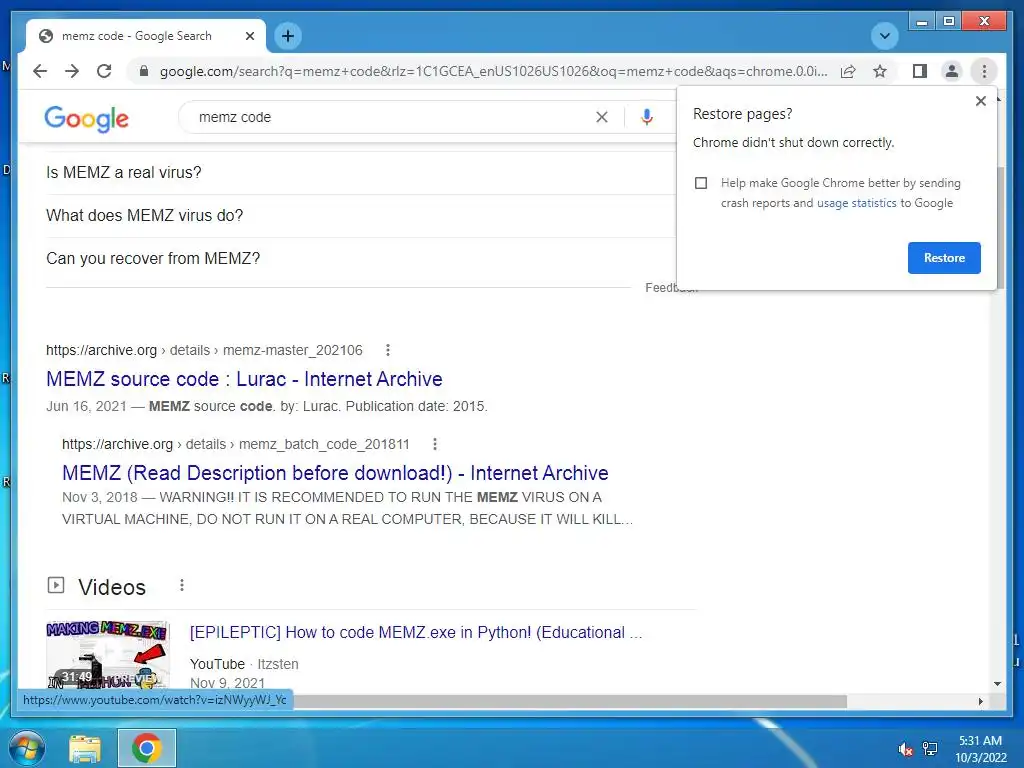Click the horizontal scrollbar thumb
1024x768 pixels.
(568, 701)
